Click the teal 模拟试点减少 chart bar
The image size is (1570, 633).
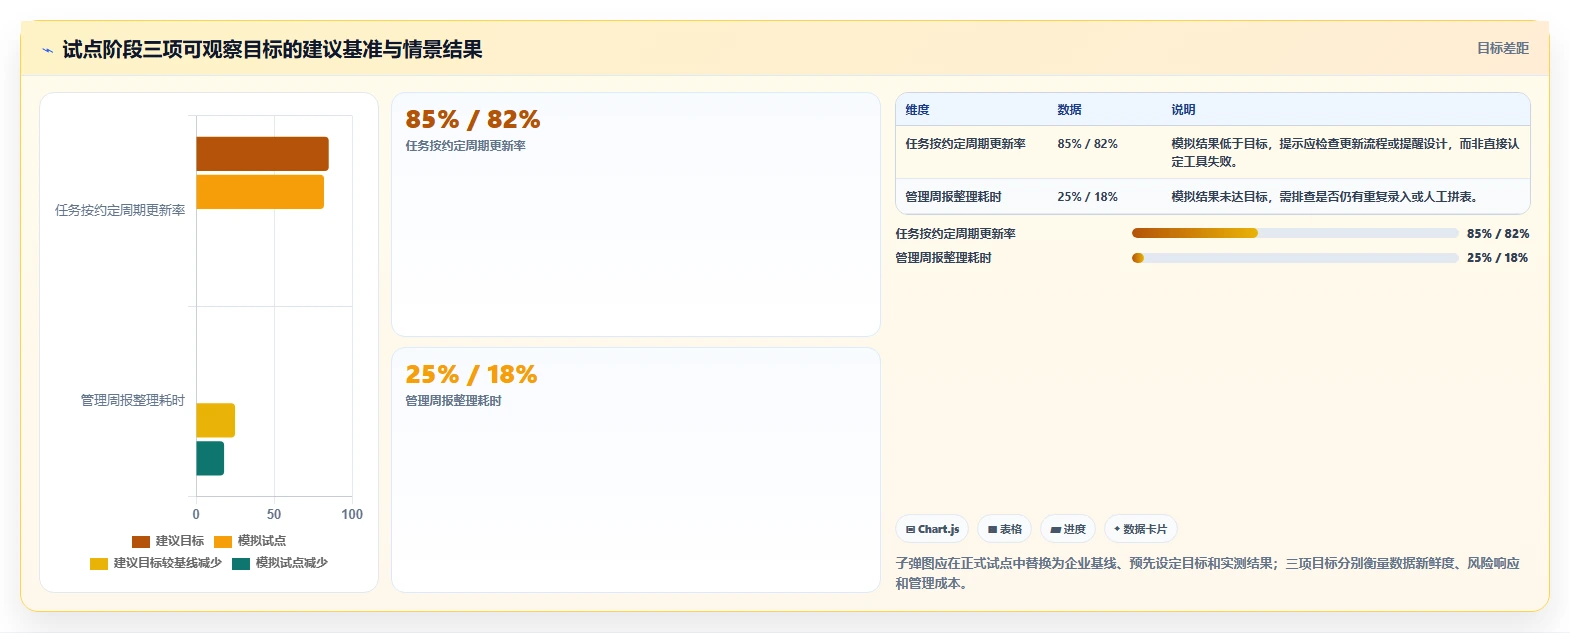coord(210,458)
